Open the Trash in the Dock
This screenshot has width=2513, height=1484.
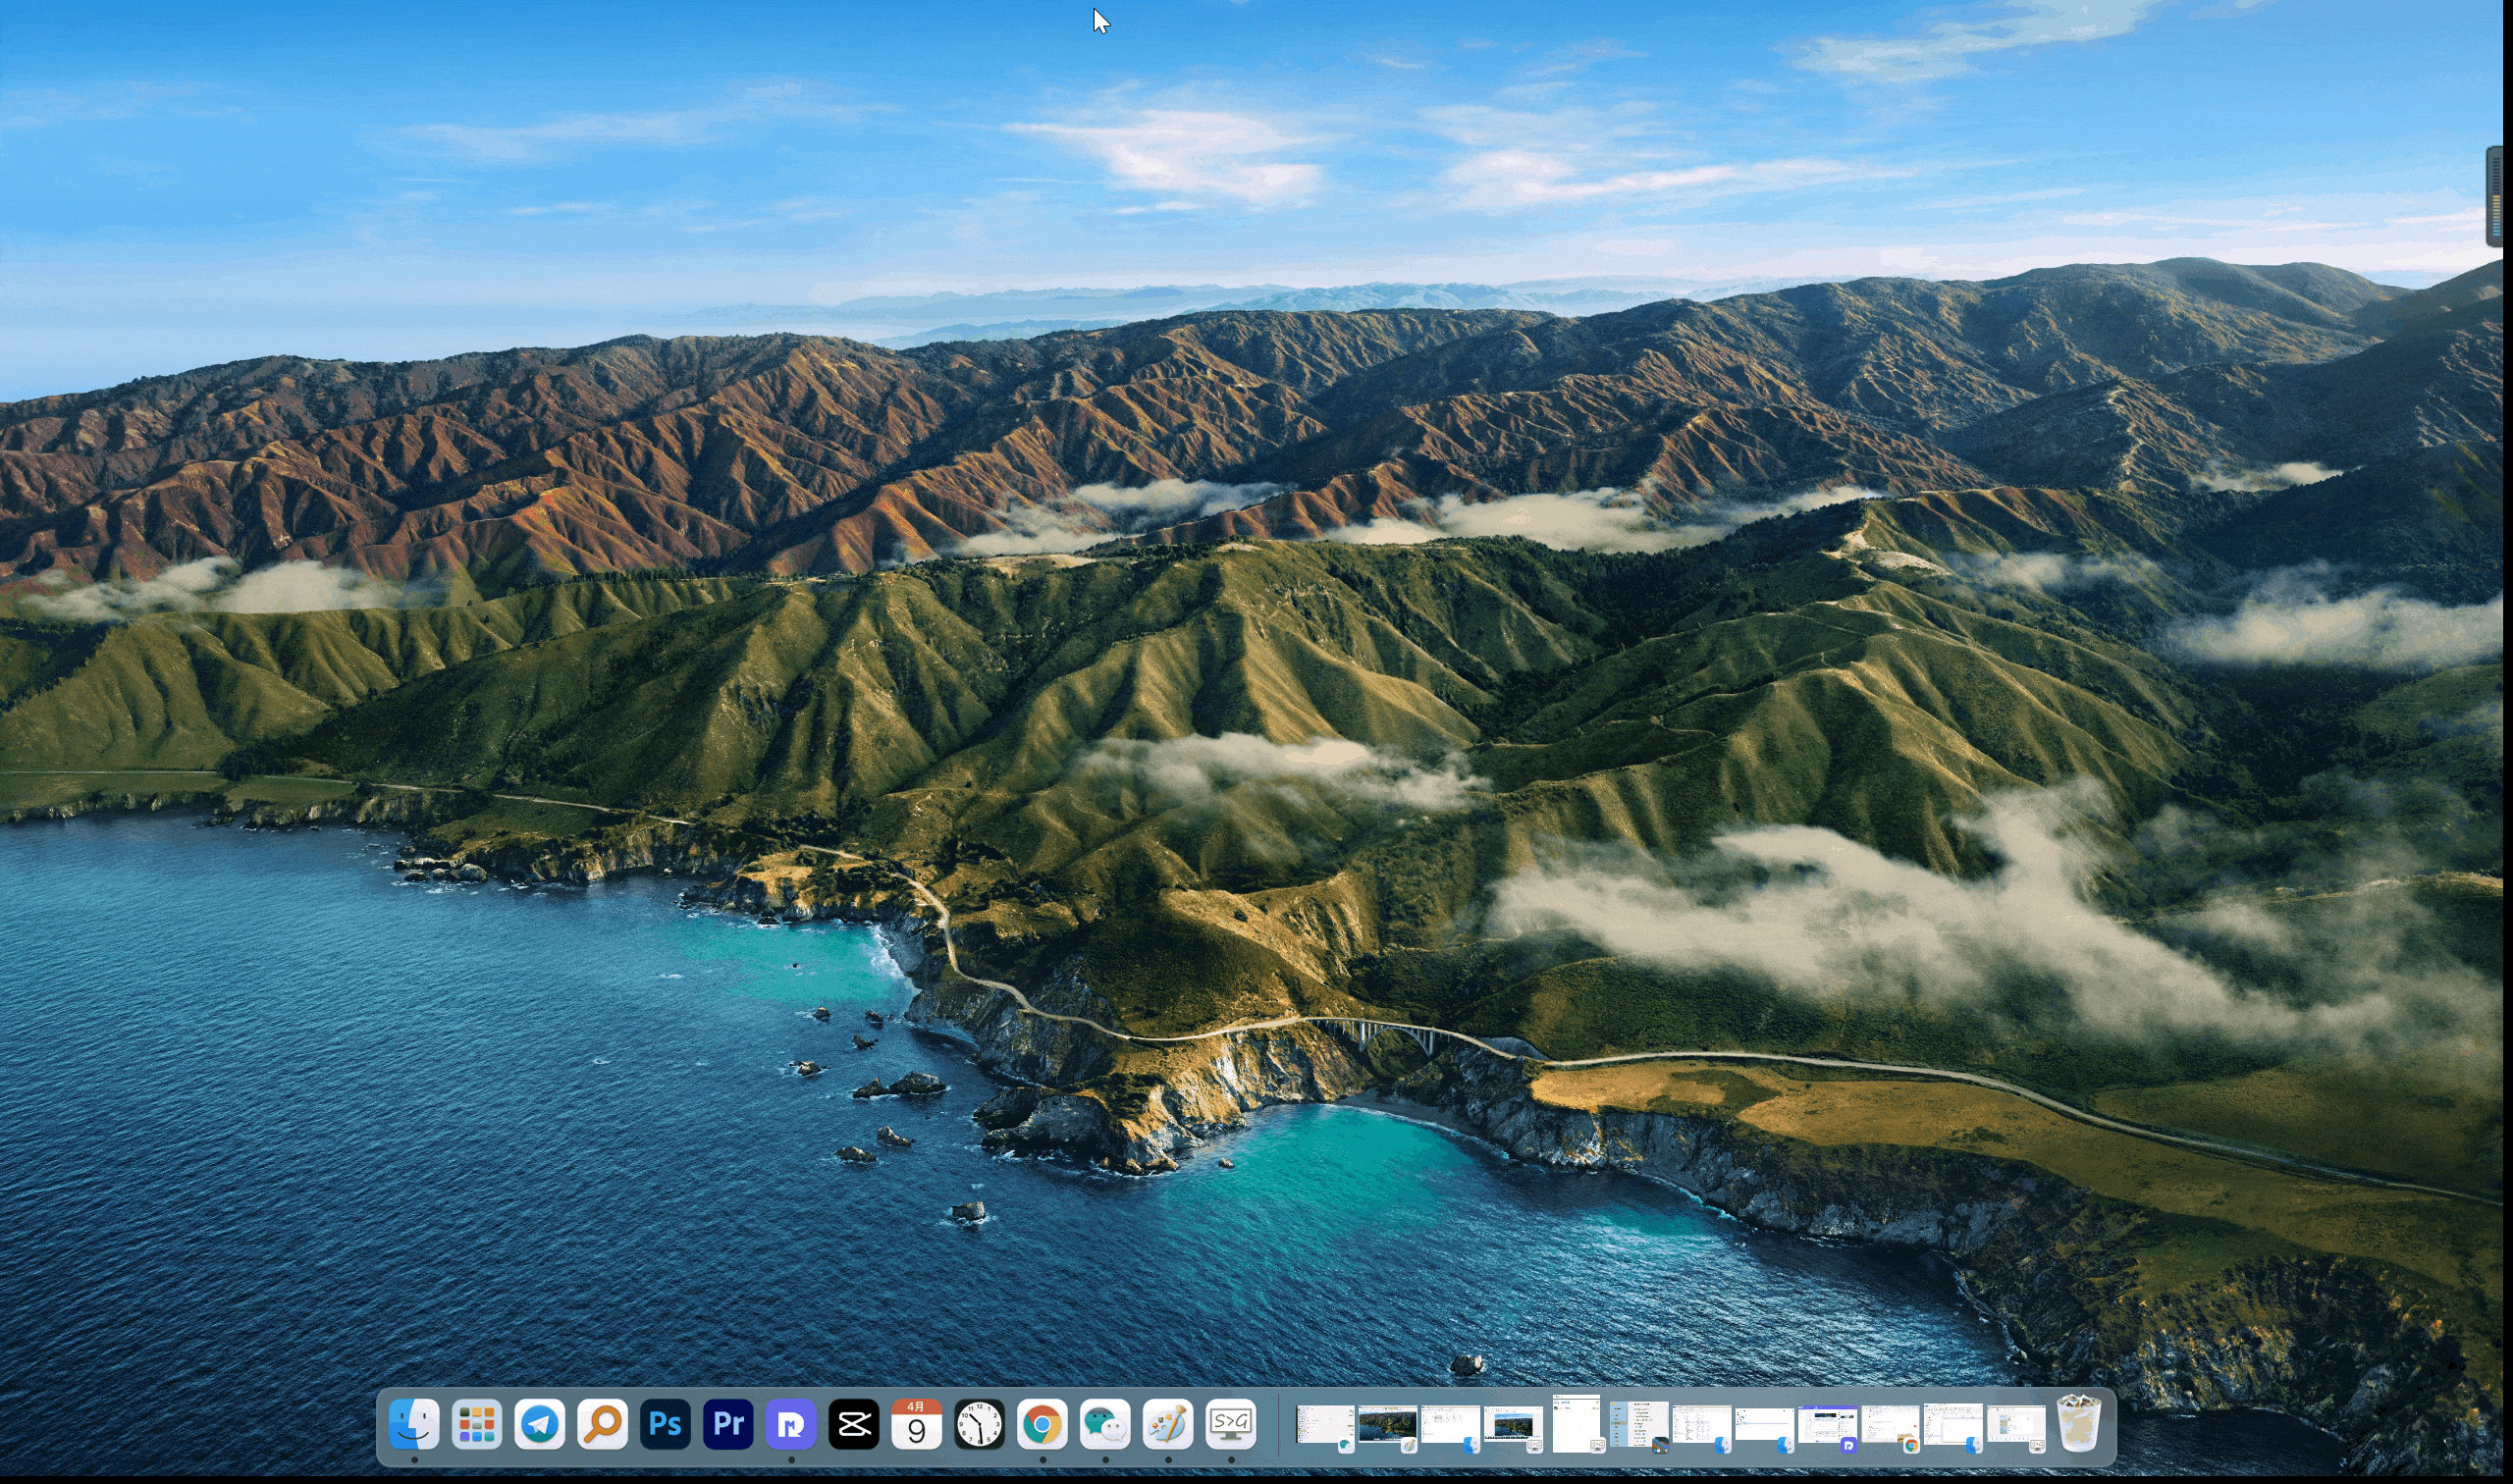tap(2079, 1424)
